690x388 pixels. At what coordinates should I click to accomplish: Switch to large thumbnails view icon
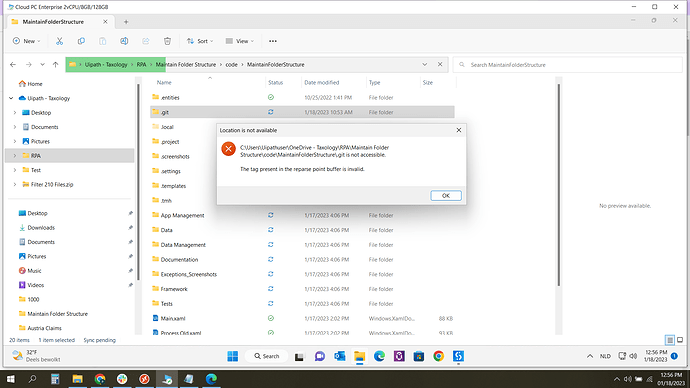coord(680,340)
